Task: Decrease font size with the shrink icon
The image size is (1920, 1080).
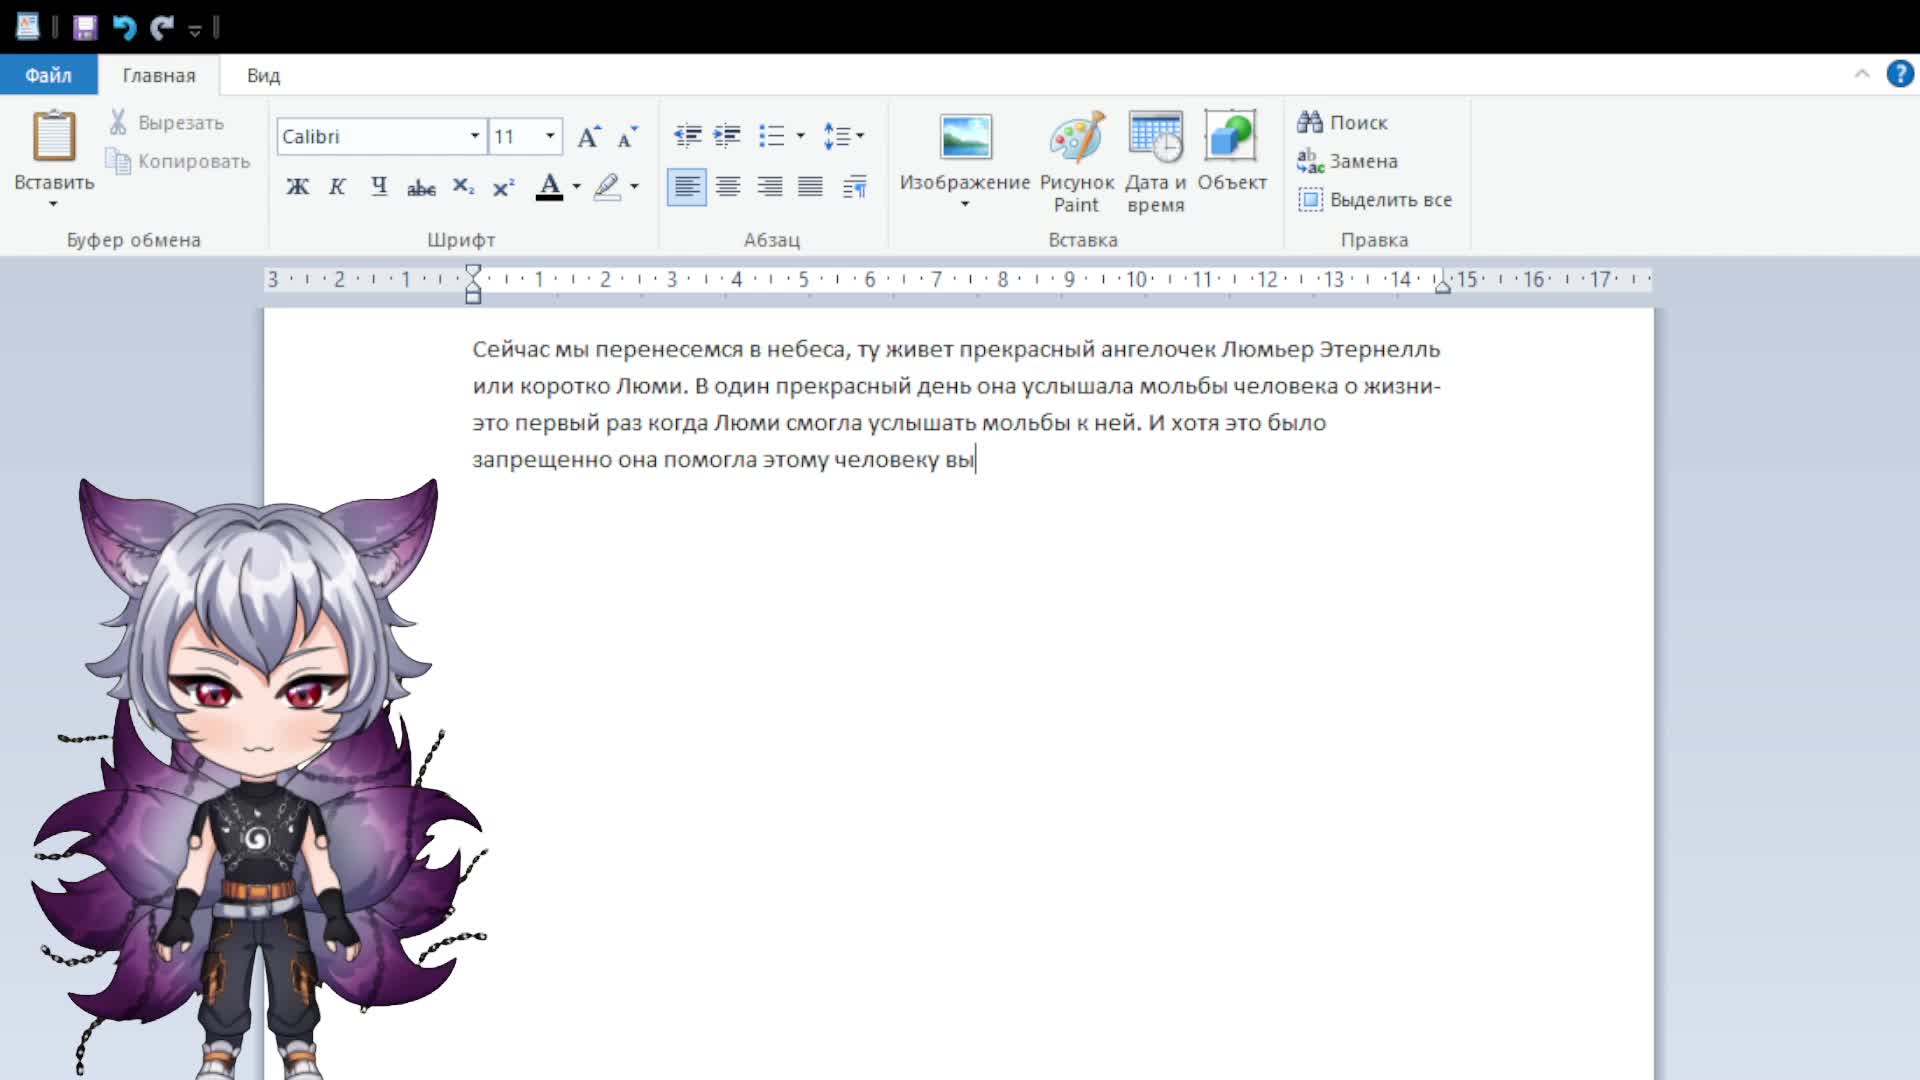Action: (627, 136)
